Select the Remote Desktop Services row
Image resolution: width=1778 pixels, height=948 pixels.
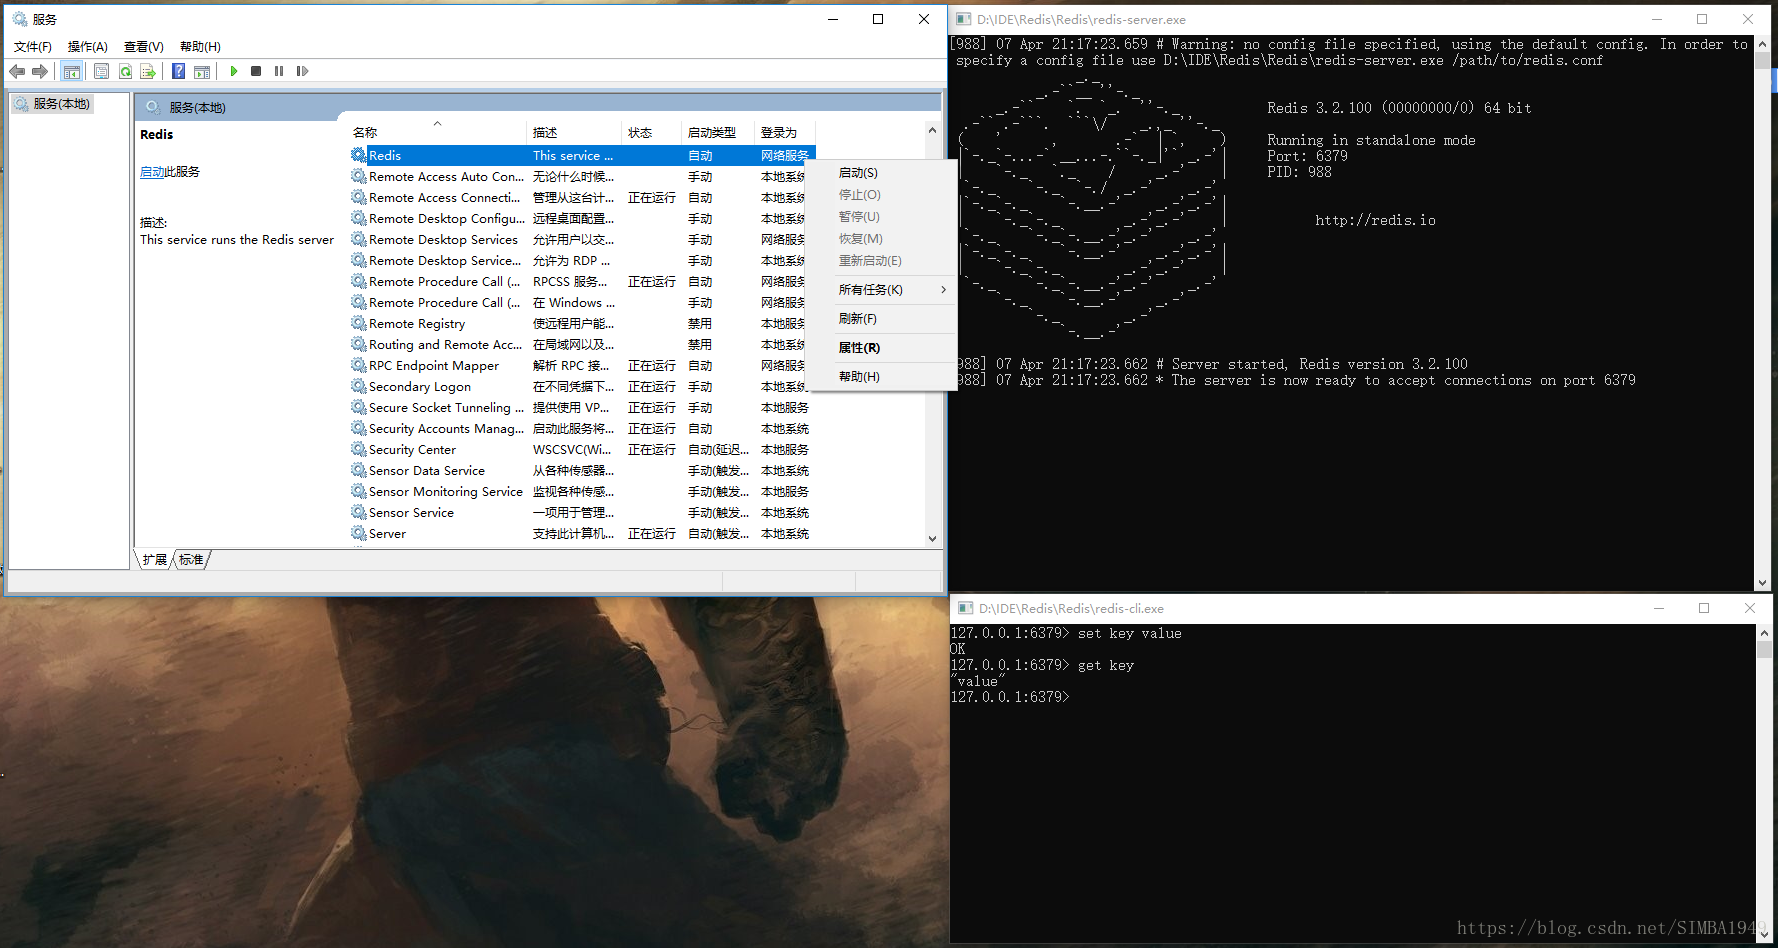click(x=582, y=240)
